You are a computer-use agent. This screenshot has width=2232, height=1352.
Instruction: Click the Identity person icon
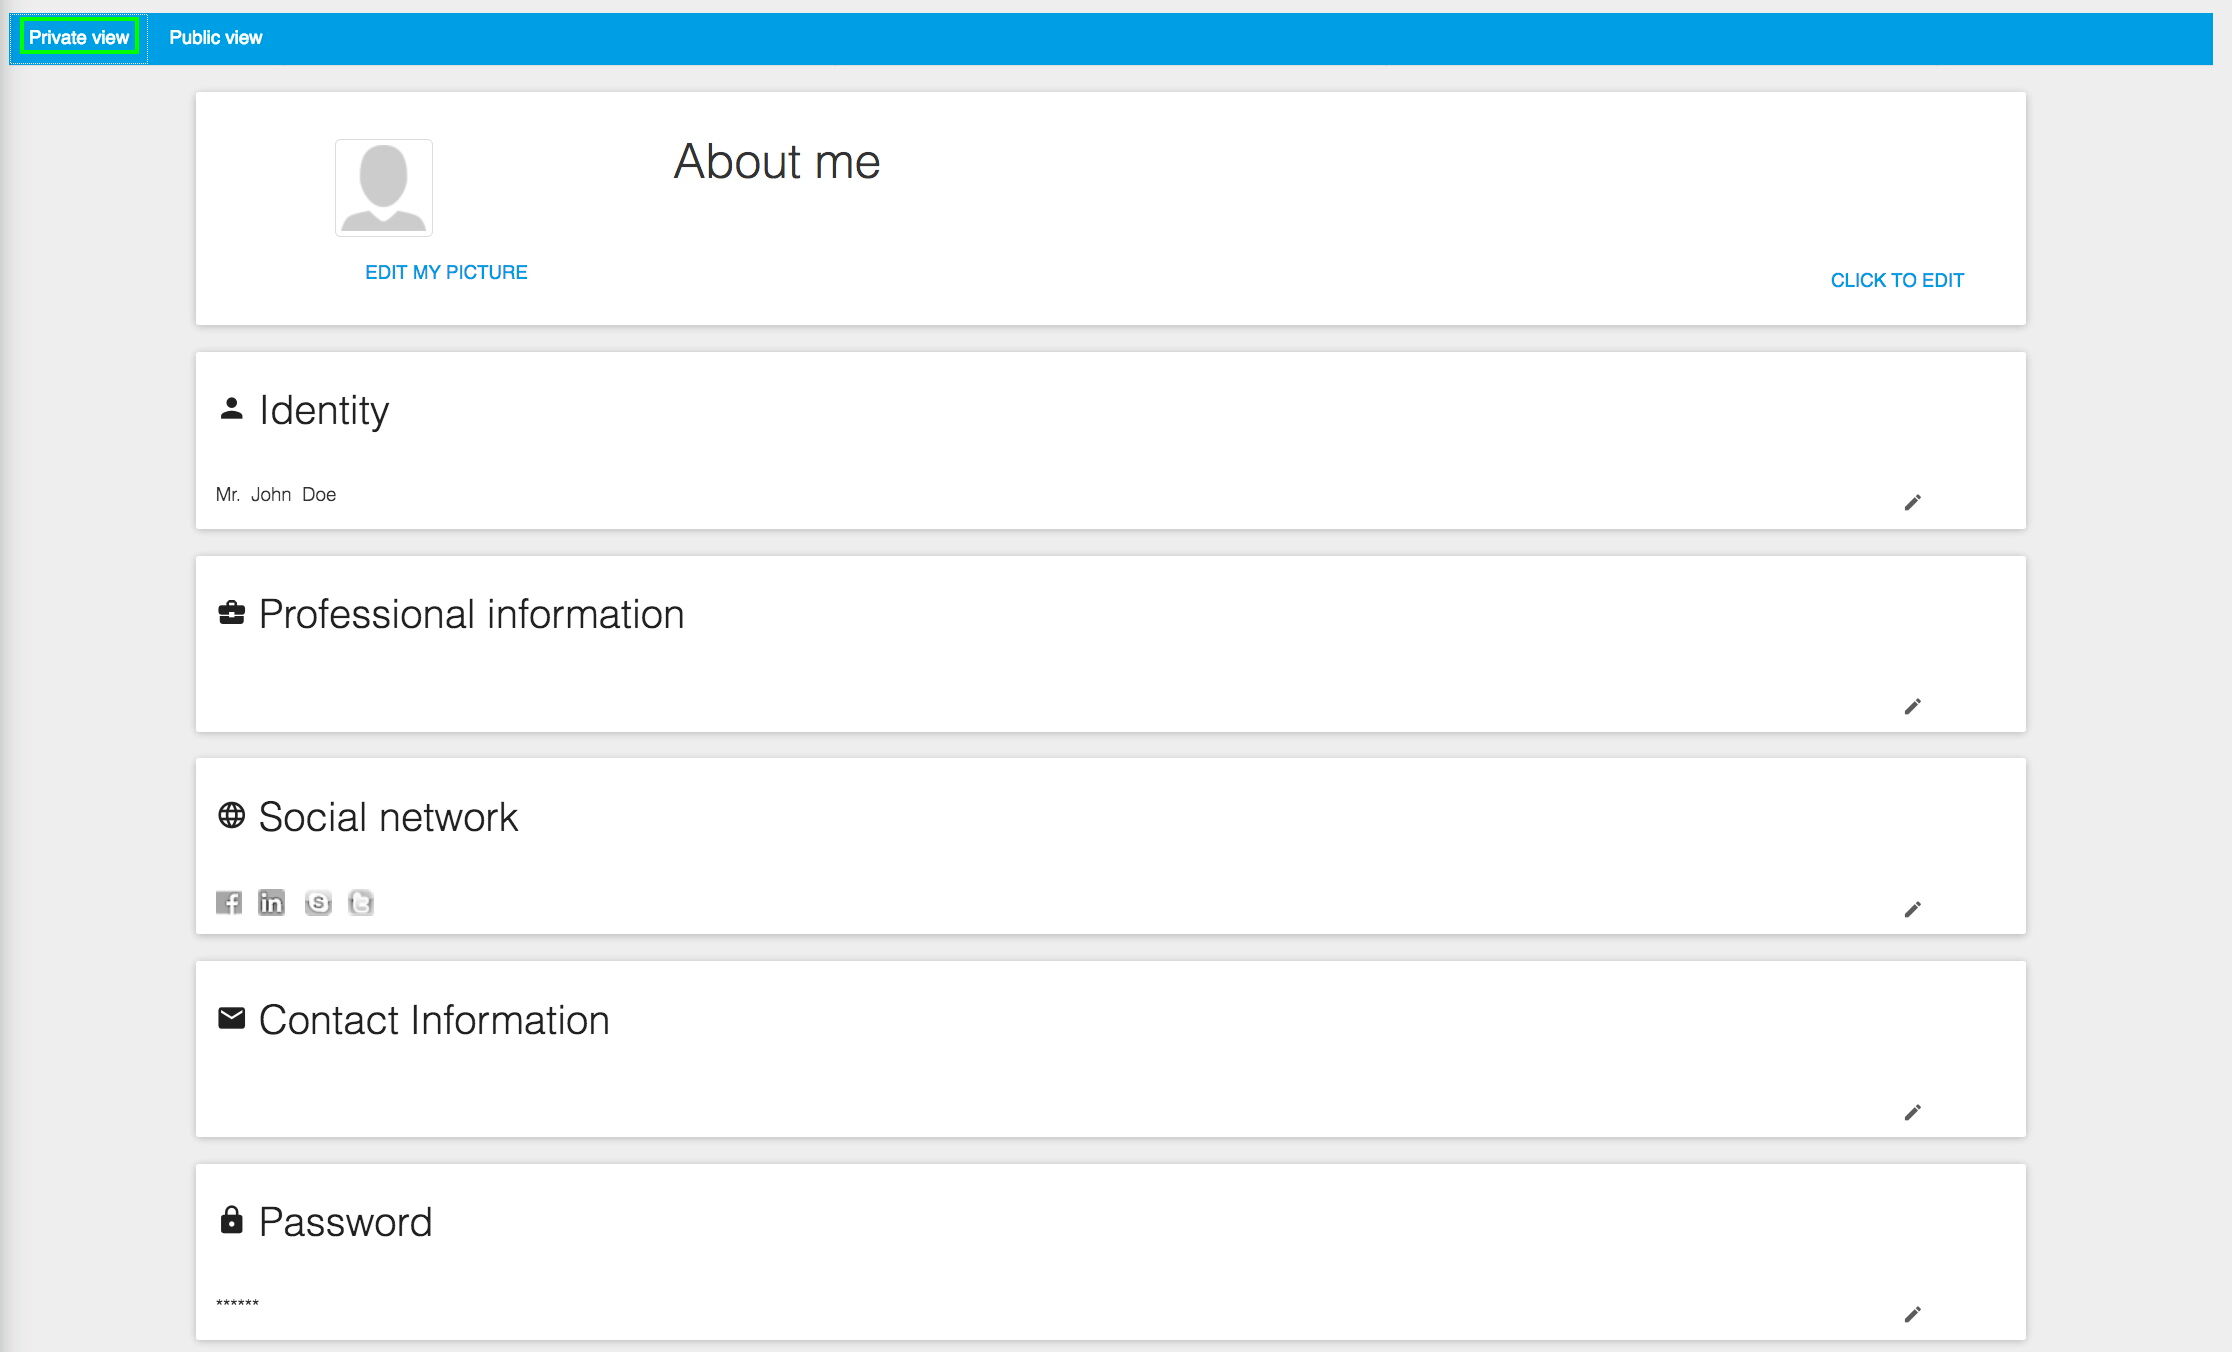point(231,409)
